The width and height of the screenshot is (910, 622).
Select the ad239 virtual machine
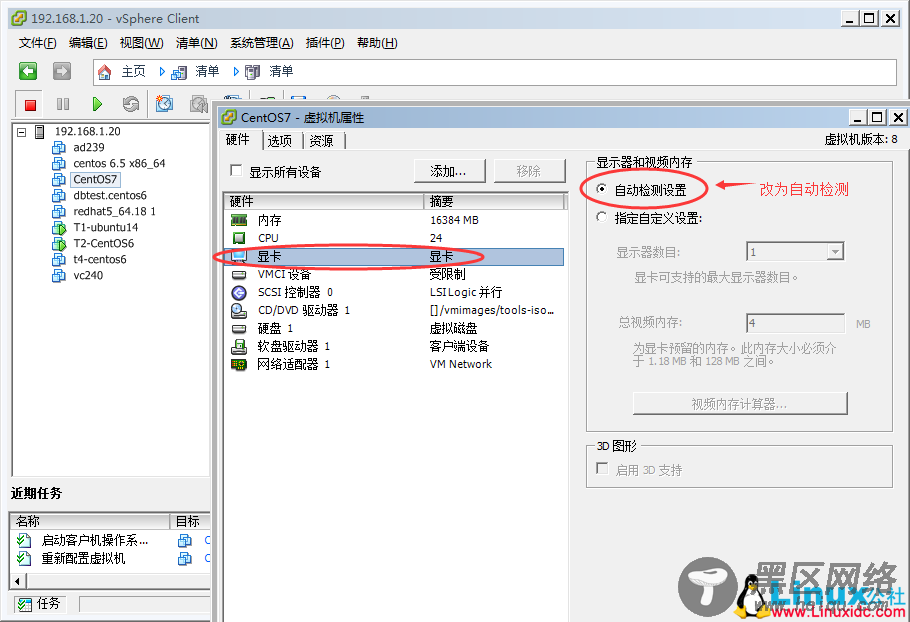(x=89, y=147)
